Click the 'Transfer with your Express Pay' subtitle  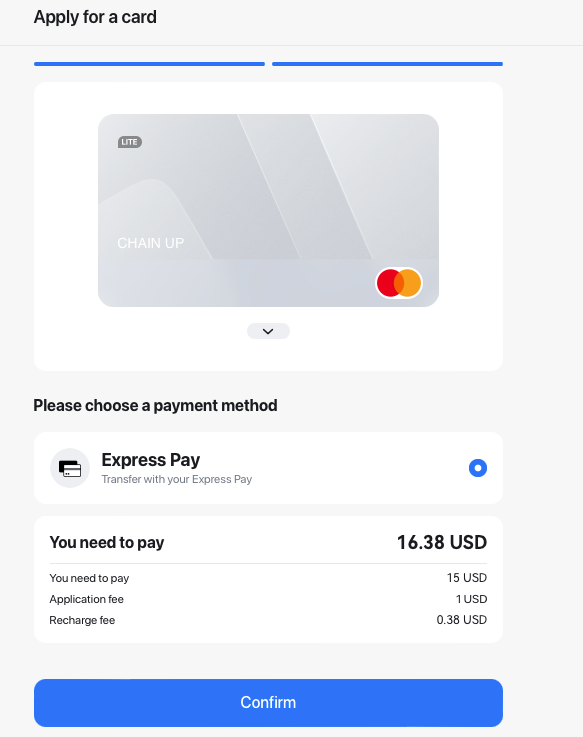tap(177, 479)
